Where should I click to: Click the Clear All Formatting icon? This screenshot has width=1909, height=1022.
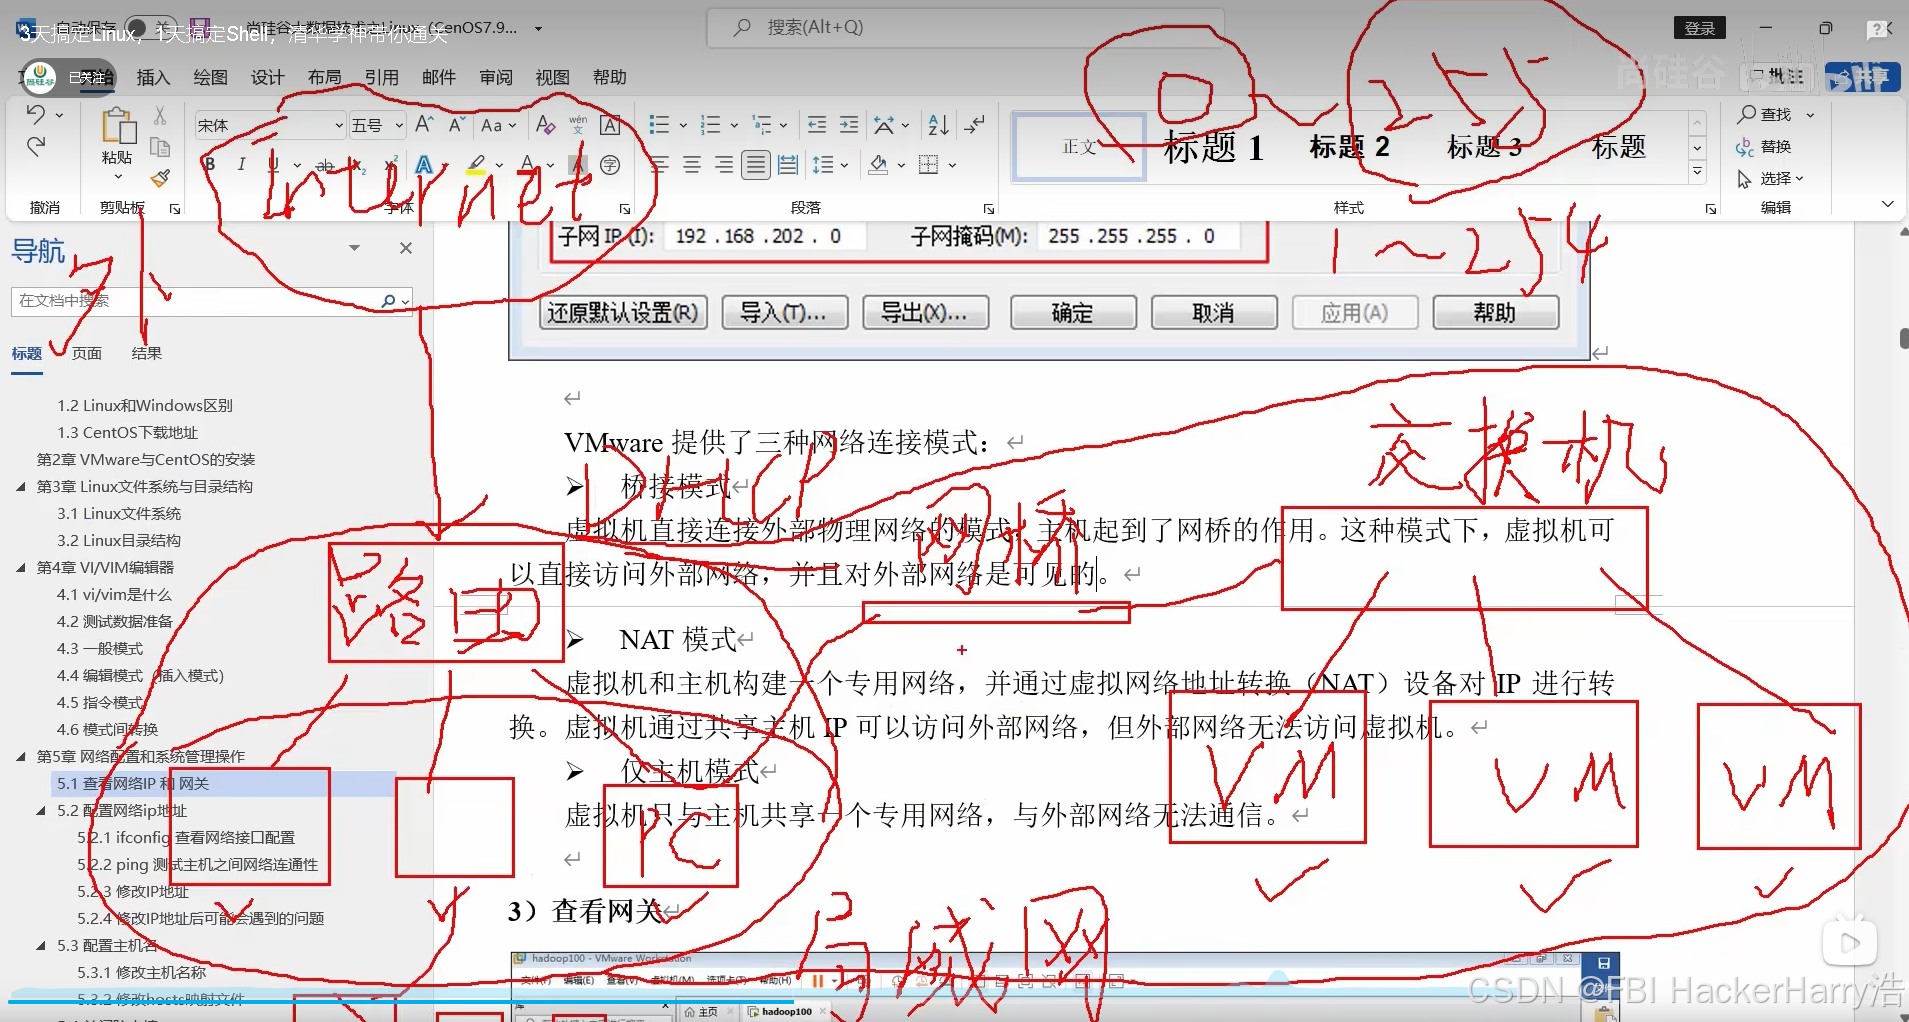click(545, 125)
